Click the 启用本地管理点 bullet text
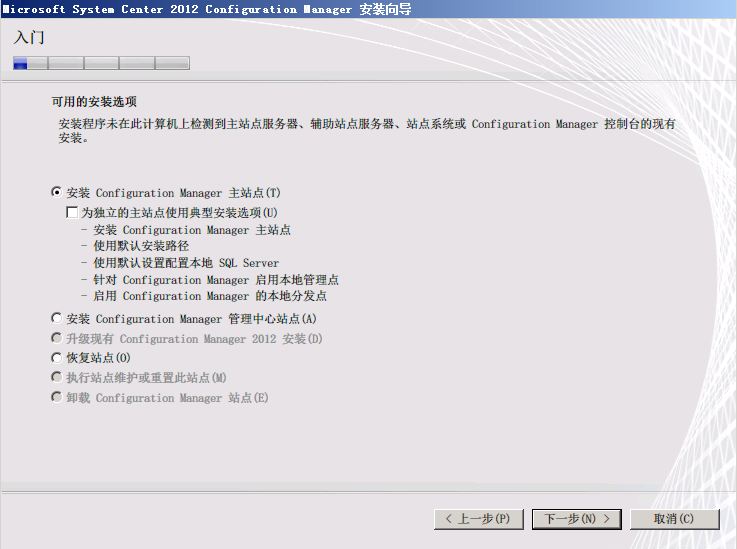The height and width of the screenshot is (549, 737). [297, 280]
